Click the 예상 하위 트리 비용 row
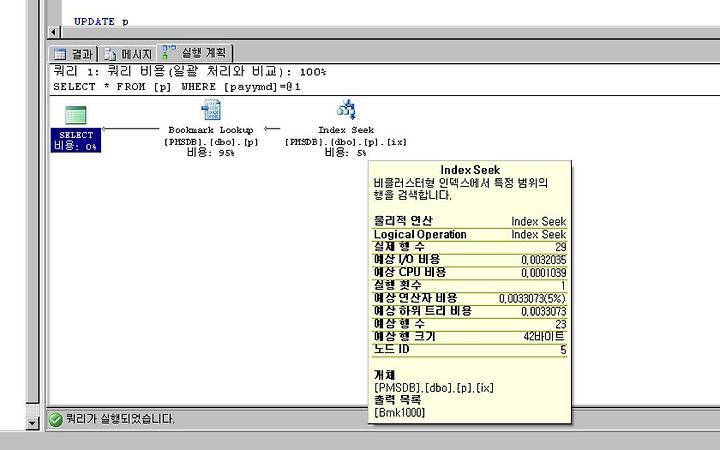720x450 pixels. click(470, 311)
